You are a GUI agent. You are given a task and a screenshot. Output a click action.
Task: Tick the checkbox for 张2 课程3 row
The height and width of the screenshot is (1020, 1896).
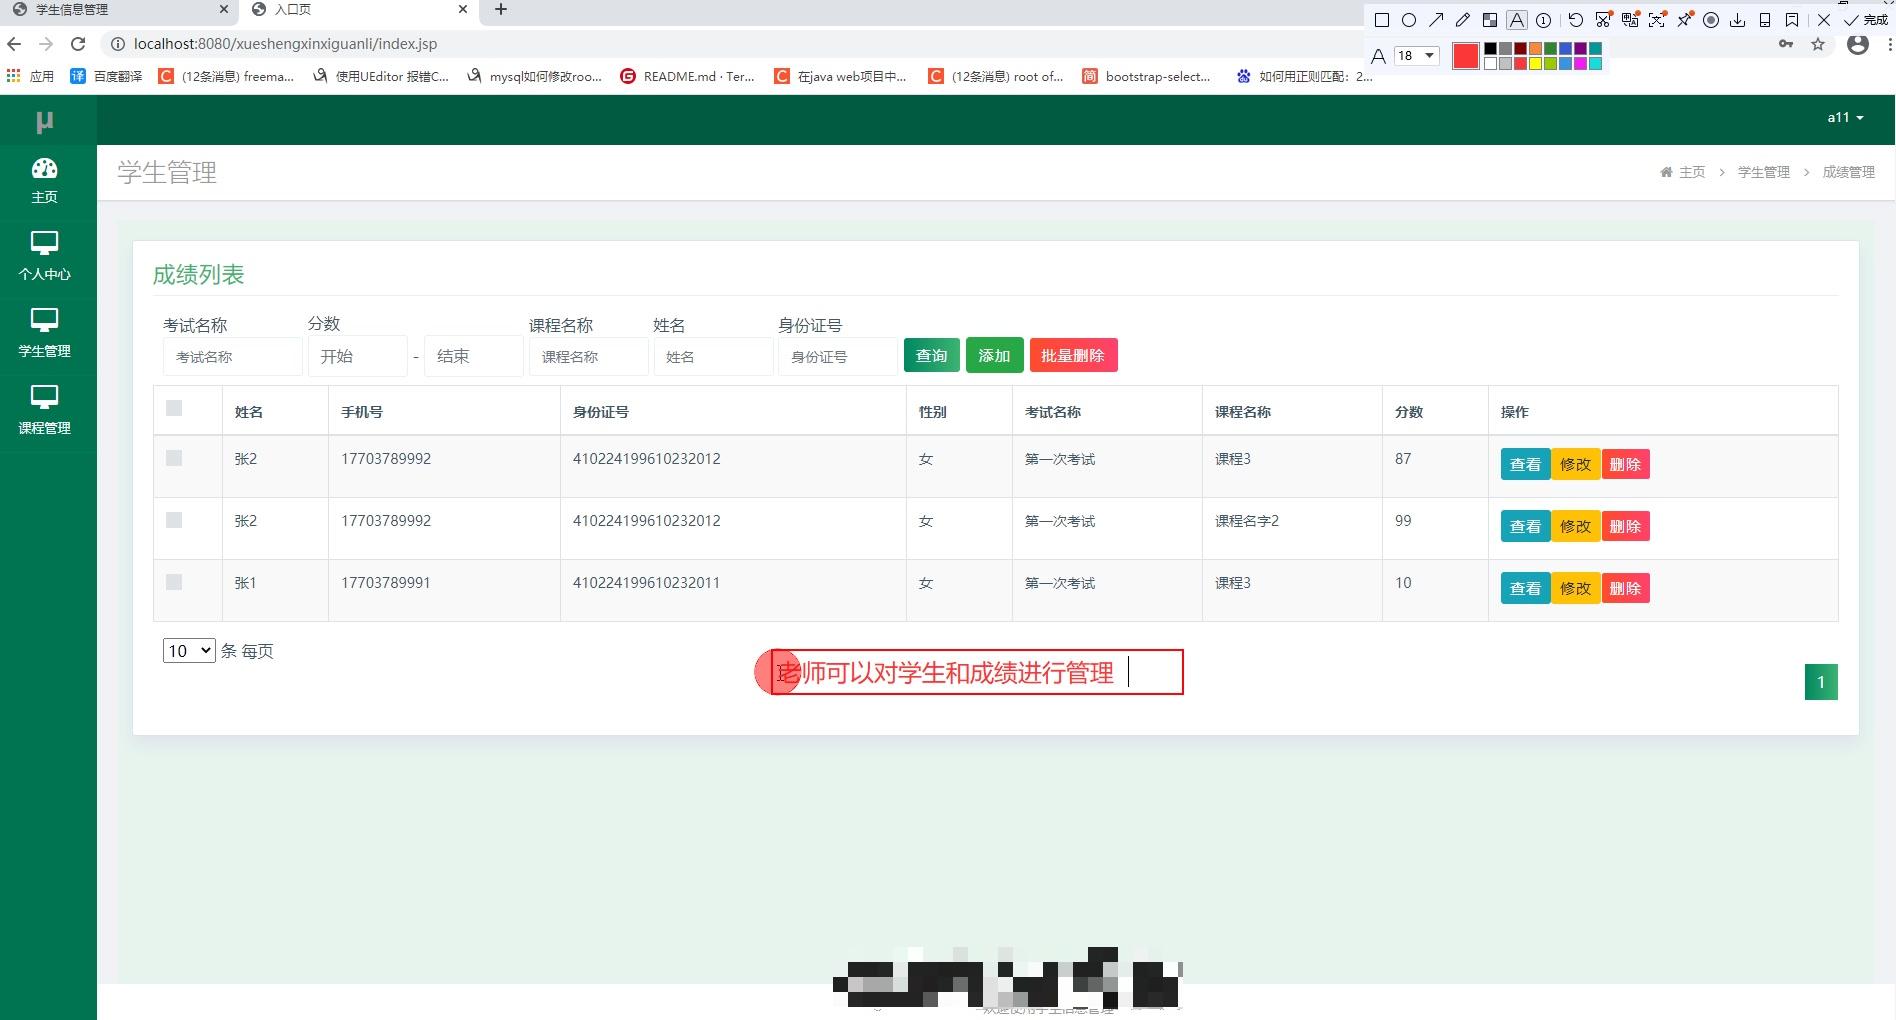pyautogui.click(x=174, y=458)
